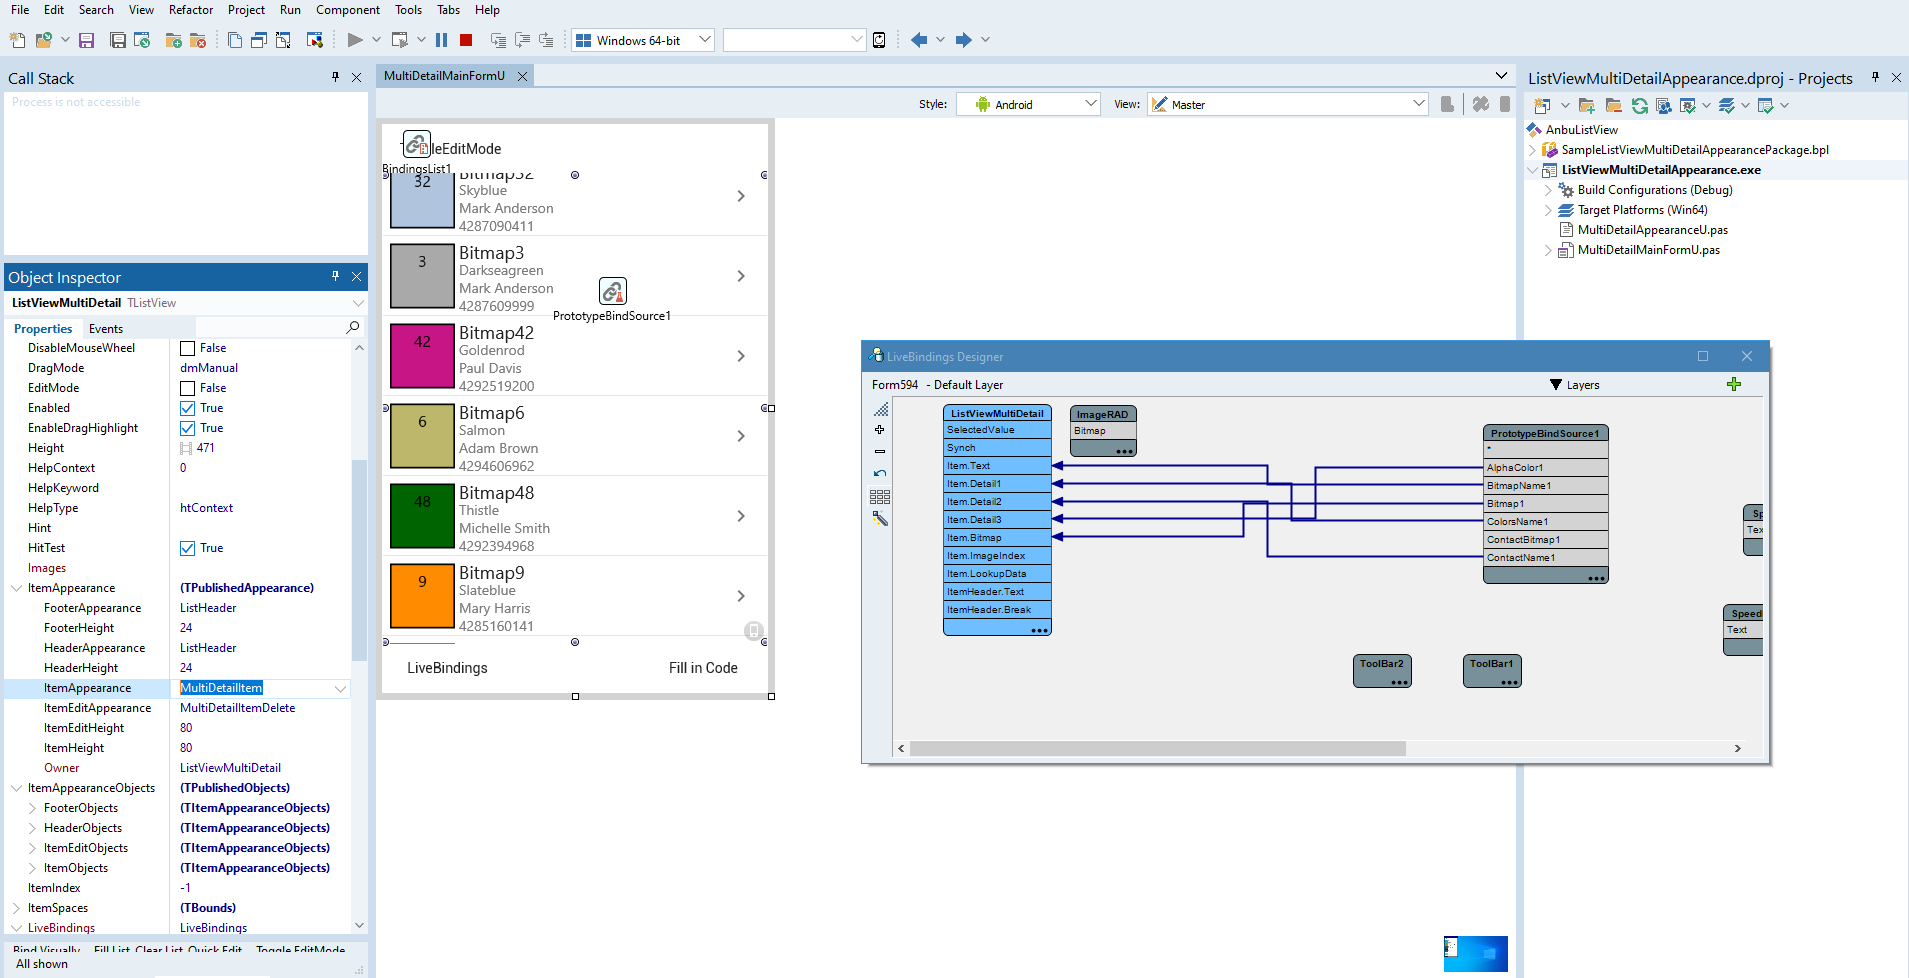The height and width of the screenshot is (978, 1909).
Task: Click the LiveBindings button on the form
Action: (x=447, y=668)
